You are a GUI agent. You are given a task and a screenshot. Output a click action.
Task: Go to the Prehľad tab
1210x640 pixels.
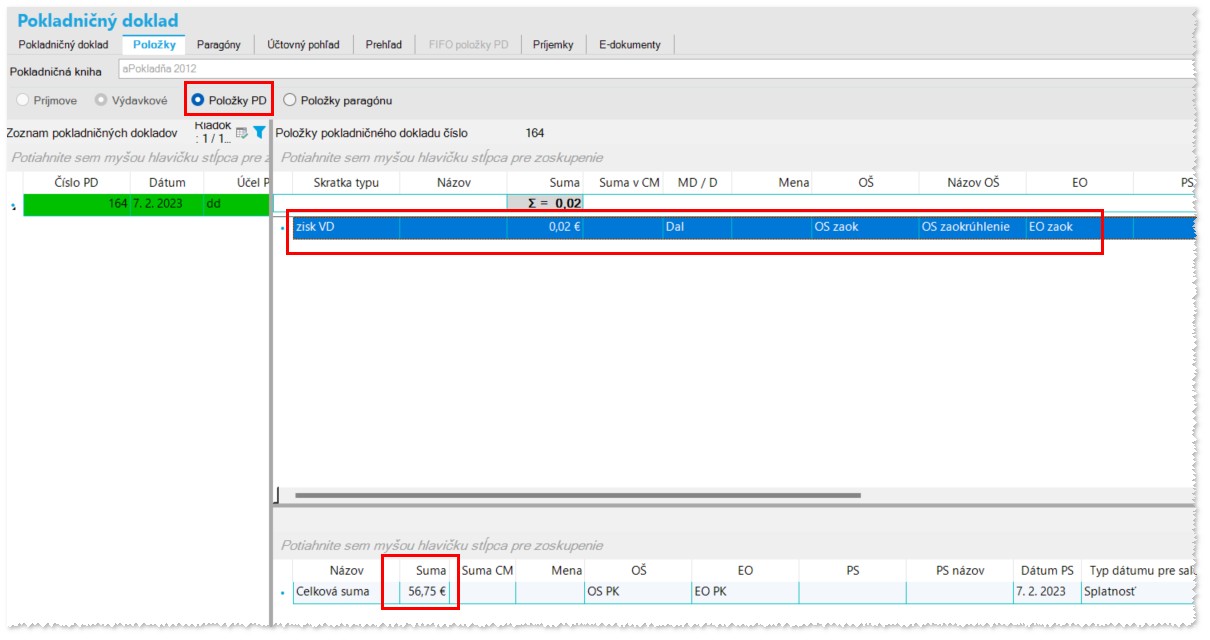(x=384, y=44)
